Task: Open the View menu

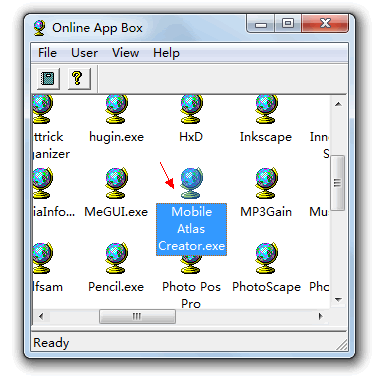Action: tap(125, 53)
